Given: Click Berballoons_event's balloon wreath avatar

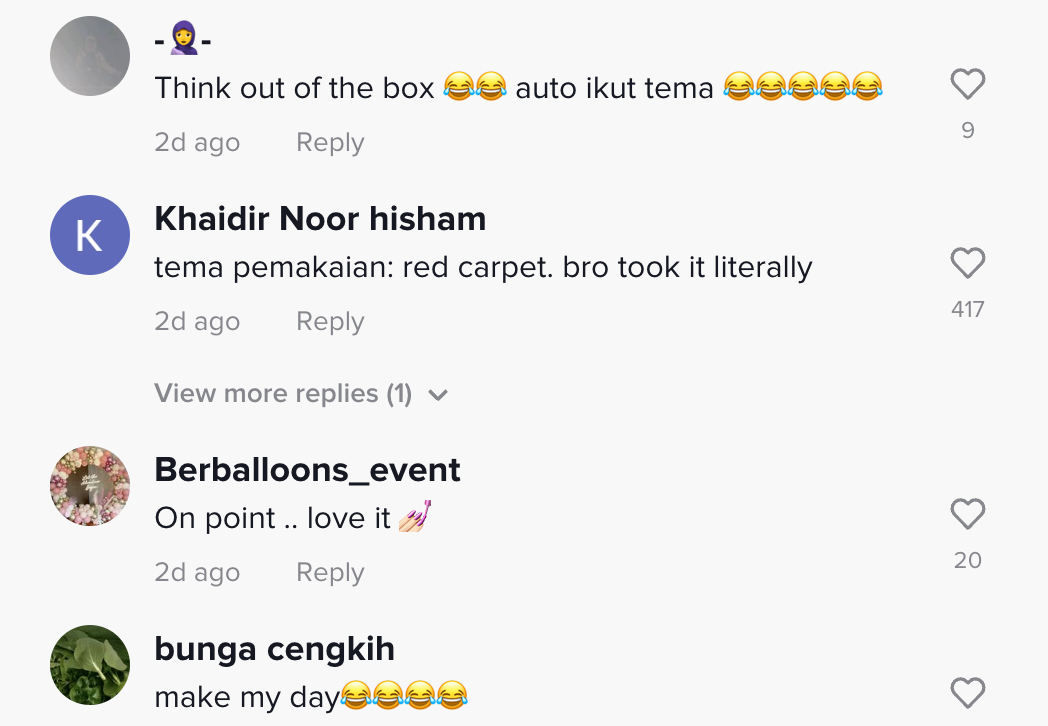Looking at the screenshot, I should click(90, 486).
